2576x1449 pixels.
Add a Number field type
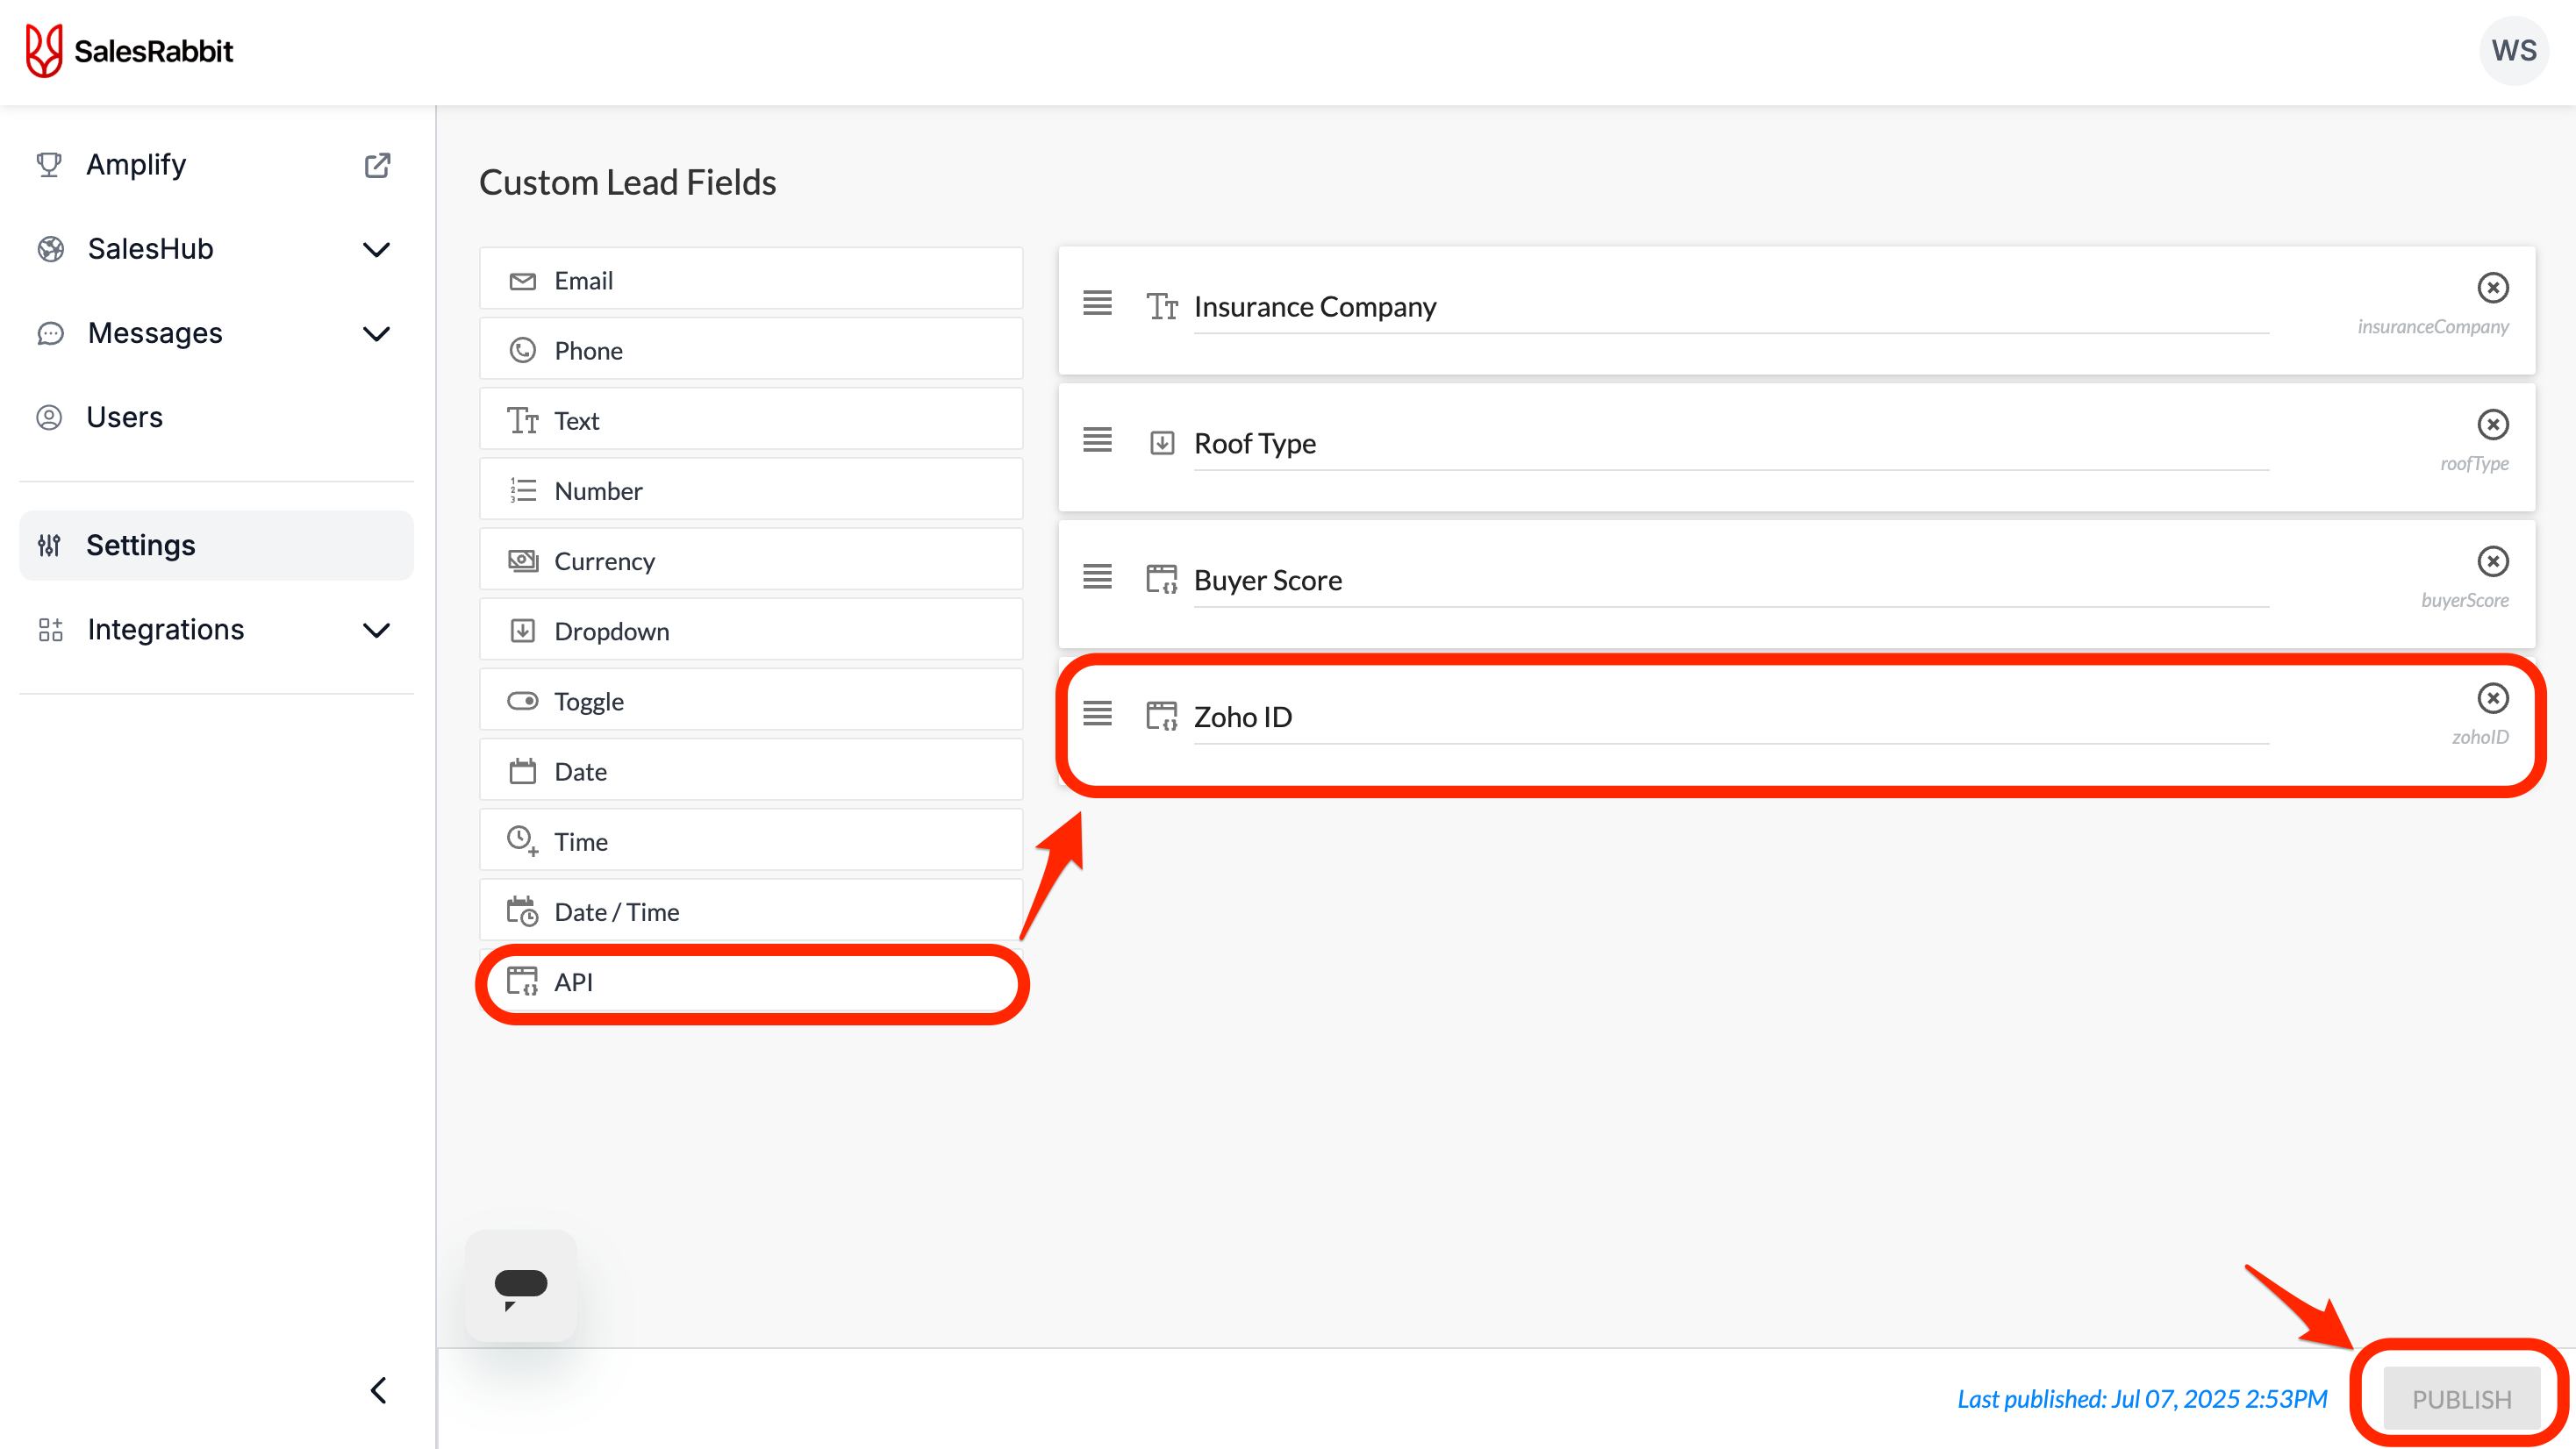(x=751, y=490)
